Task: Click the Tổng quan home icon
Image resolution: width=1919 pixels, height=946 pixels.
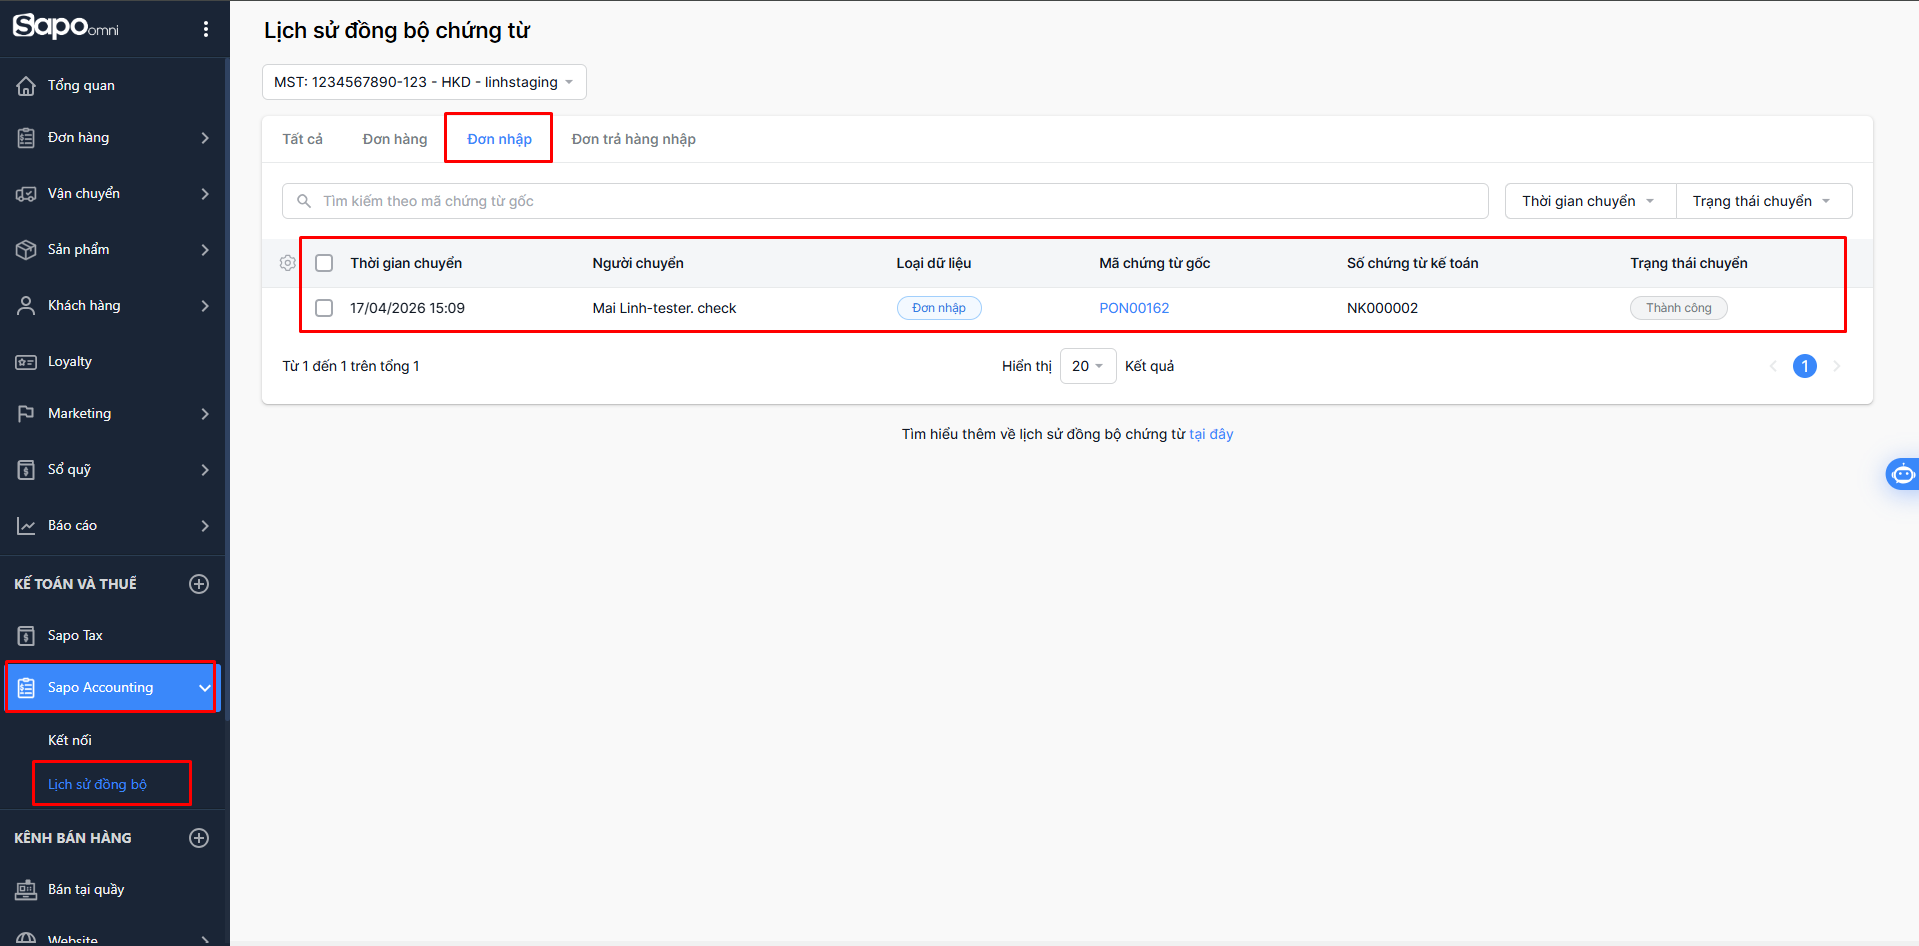Action: 26,86
